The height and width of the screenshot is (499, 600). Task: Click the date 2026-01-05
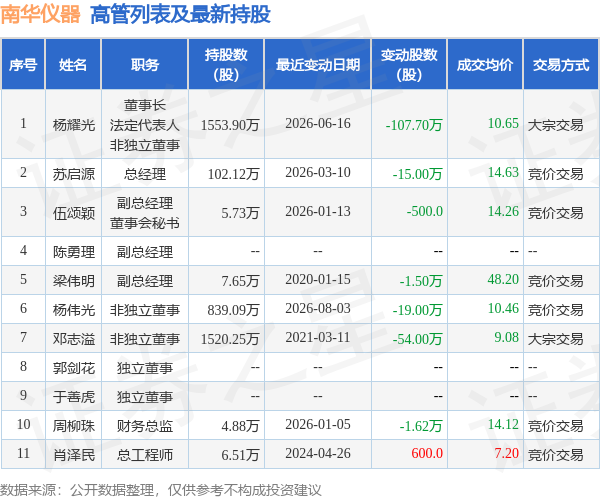[318, 424]
